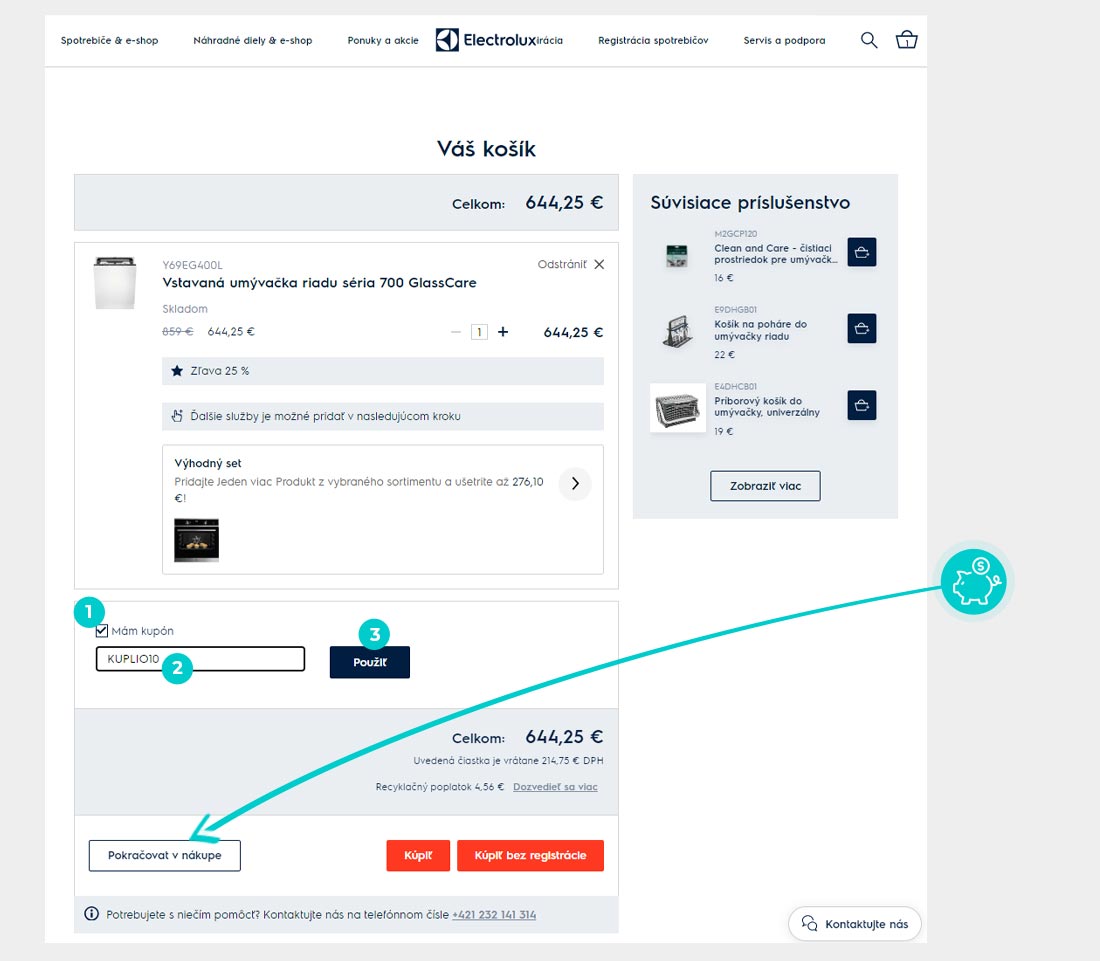
Task: Open 'Ponuky a akcie' menu
Action: [383, 41]
